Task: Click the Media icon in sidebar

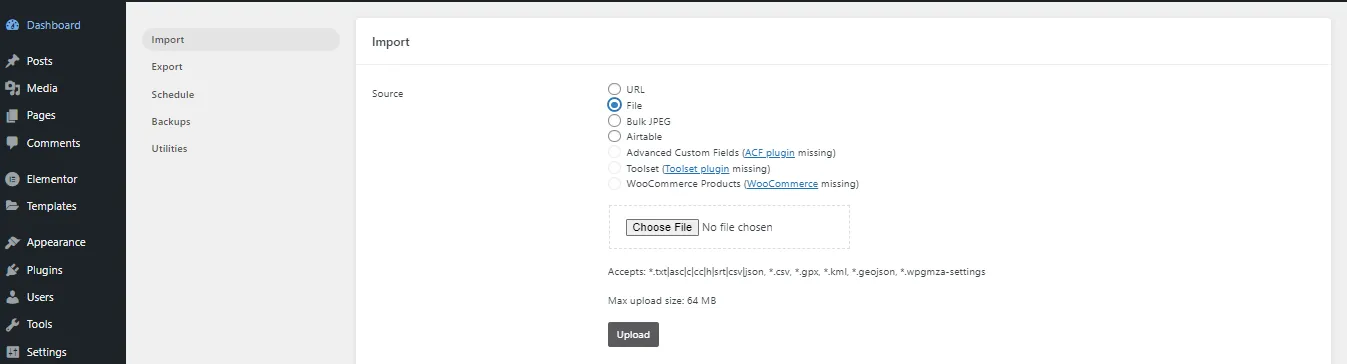Action: (x=12, y=88)
